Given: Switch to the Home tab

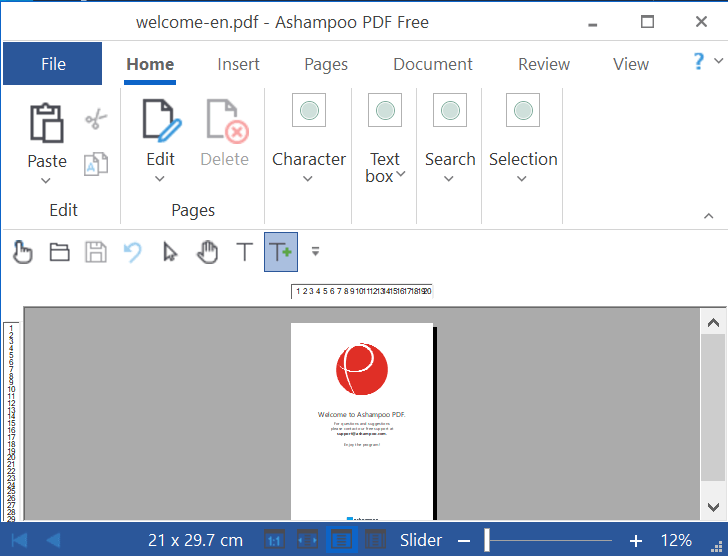Looking at the screenshot, I should pos(150,64).
